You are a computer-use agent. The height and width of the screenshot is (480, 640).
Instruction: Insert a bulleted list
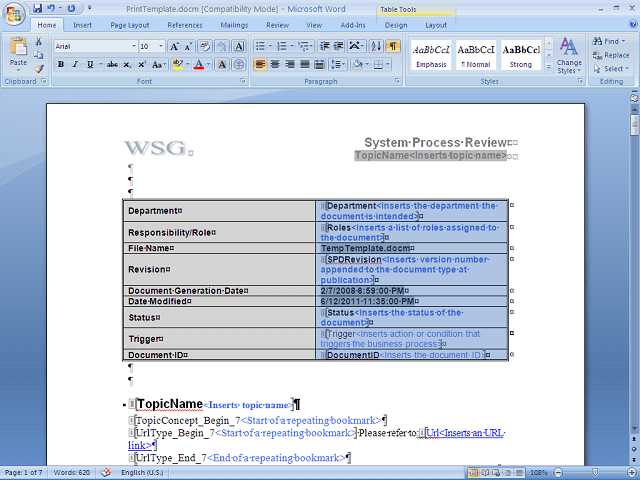260,47
